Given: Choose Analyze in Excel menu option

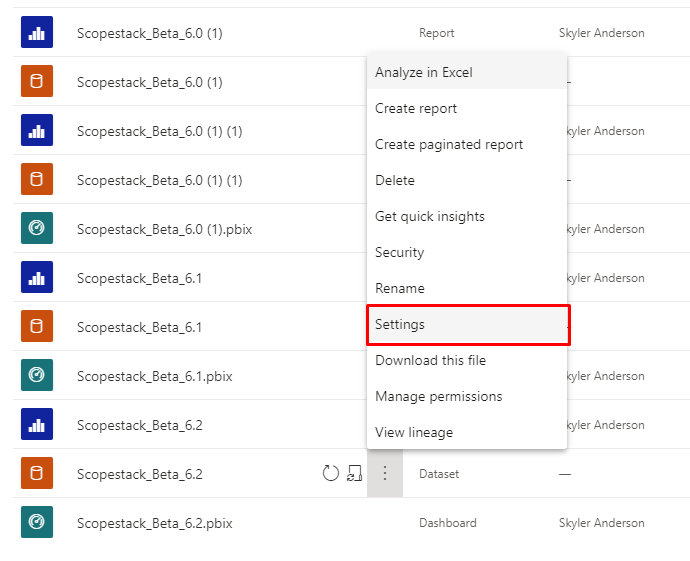Looking at the screenshot, I should [467, 72].
